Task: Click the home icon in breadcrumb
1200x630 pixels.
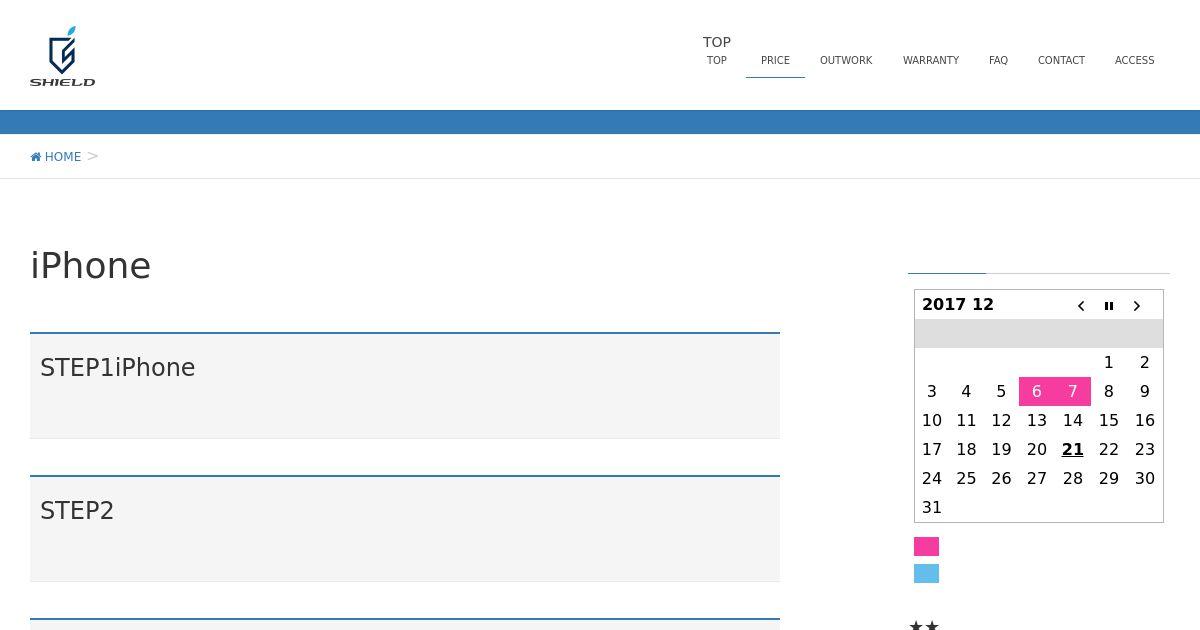Action: [x=36, y=157]
